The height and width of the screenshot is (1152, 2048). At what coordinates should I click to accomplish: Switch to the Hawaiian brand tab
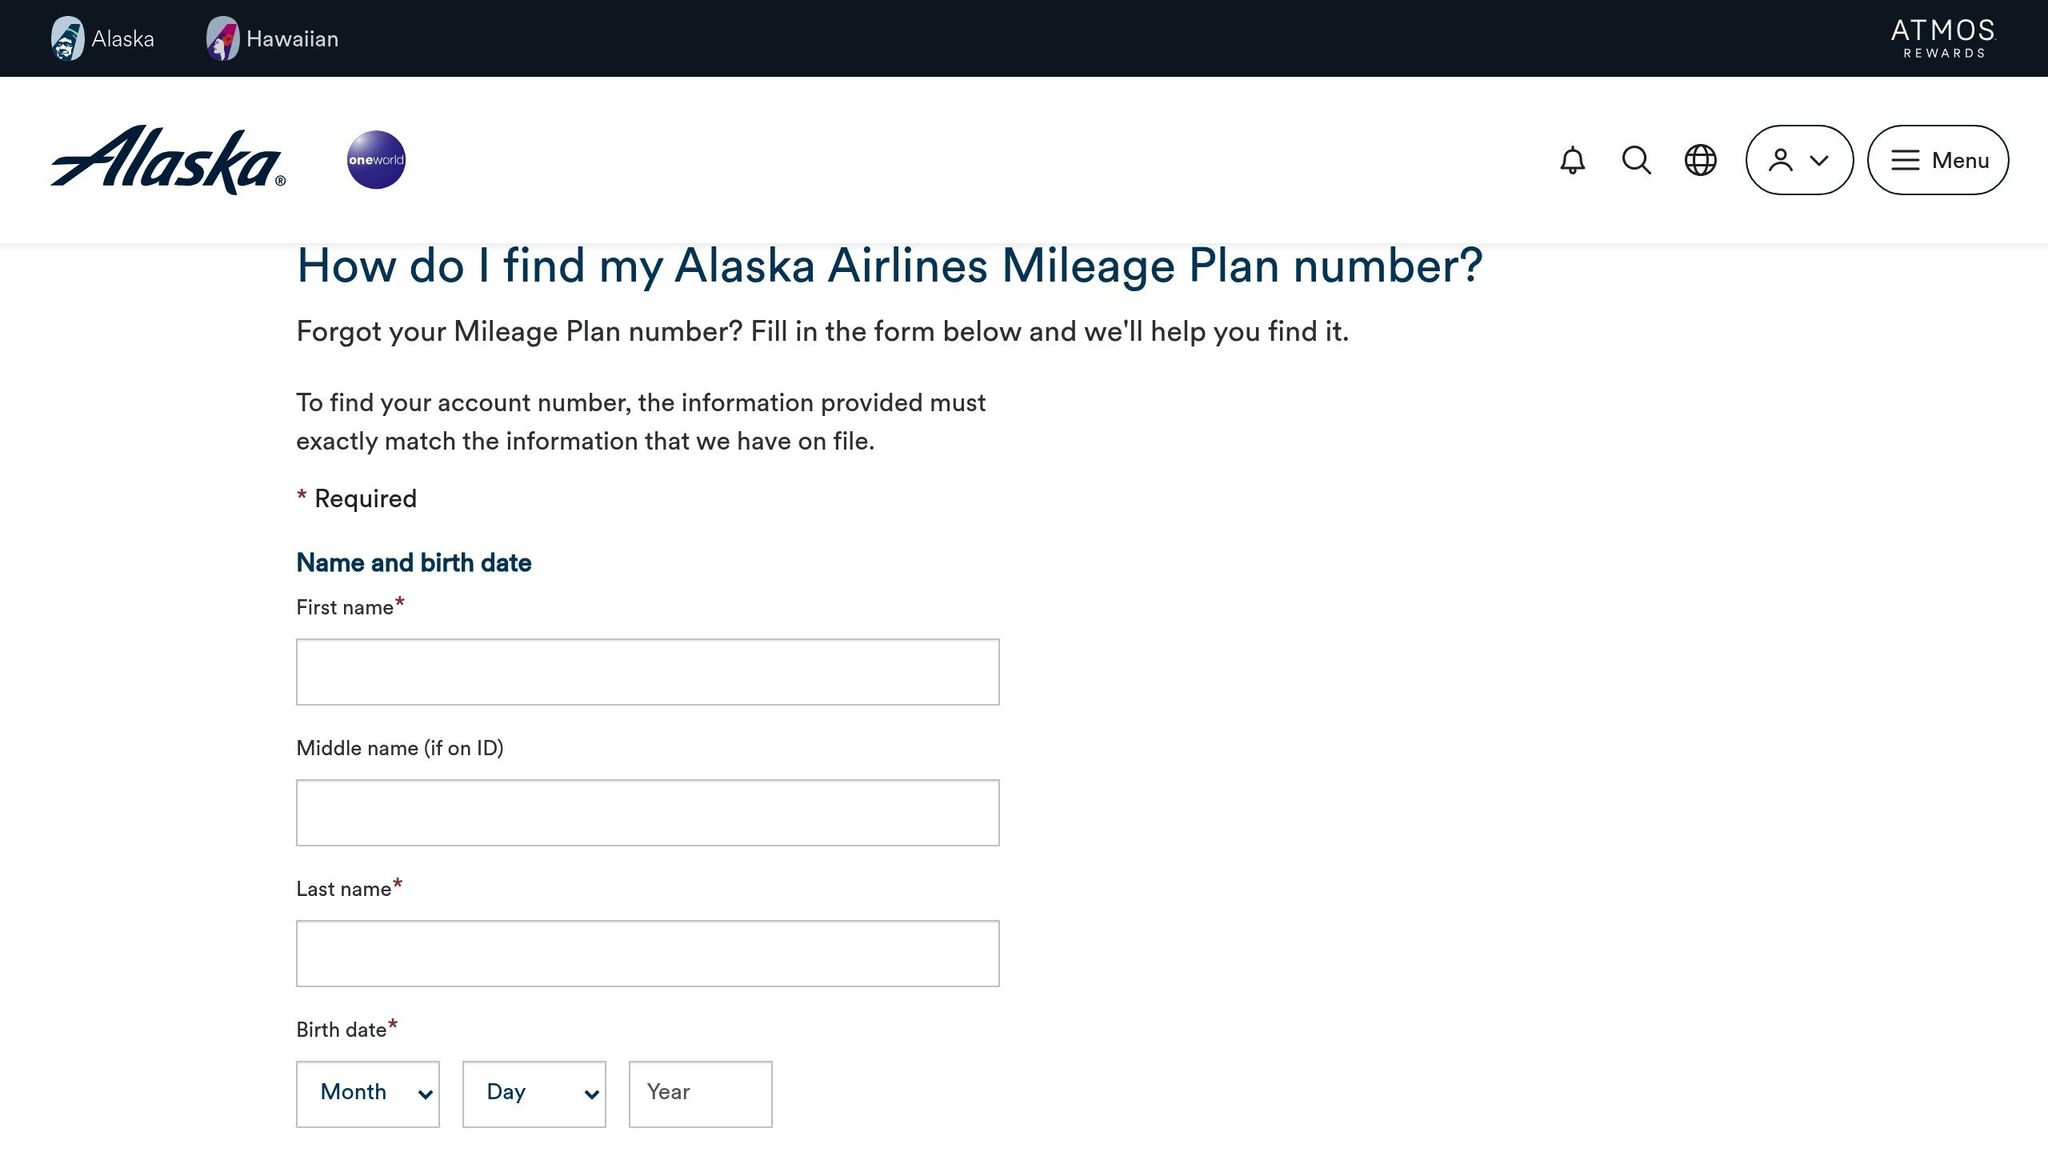(x=272, y=38)
